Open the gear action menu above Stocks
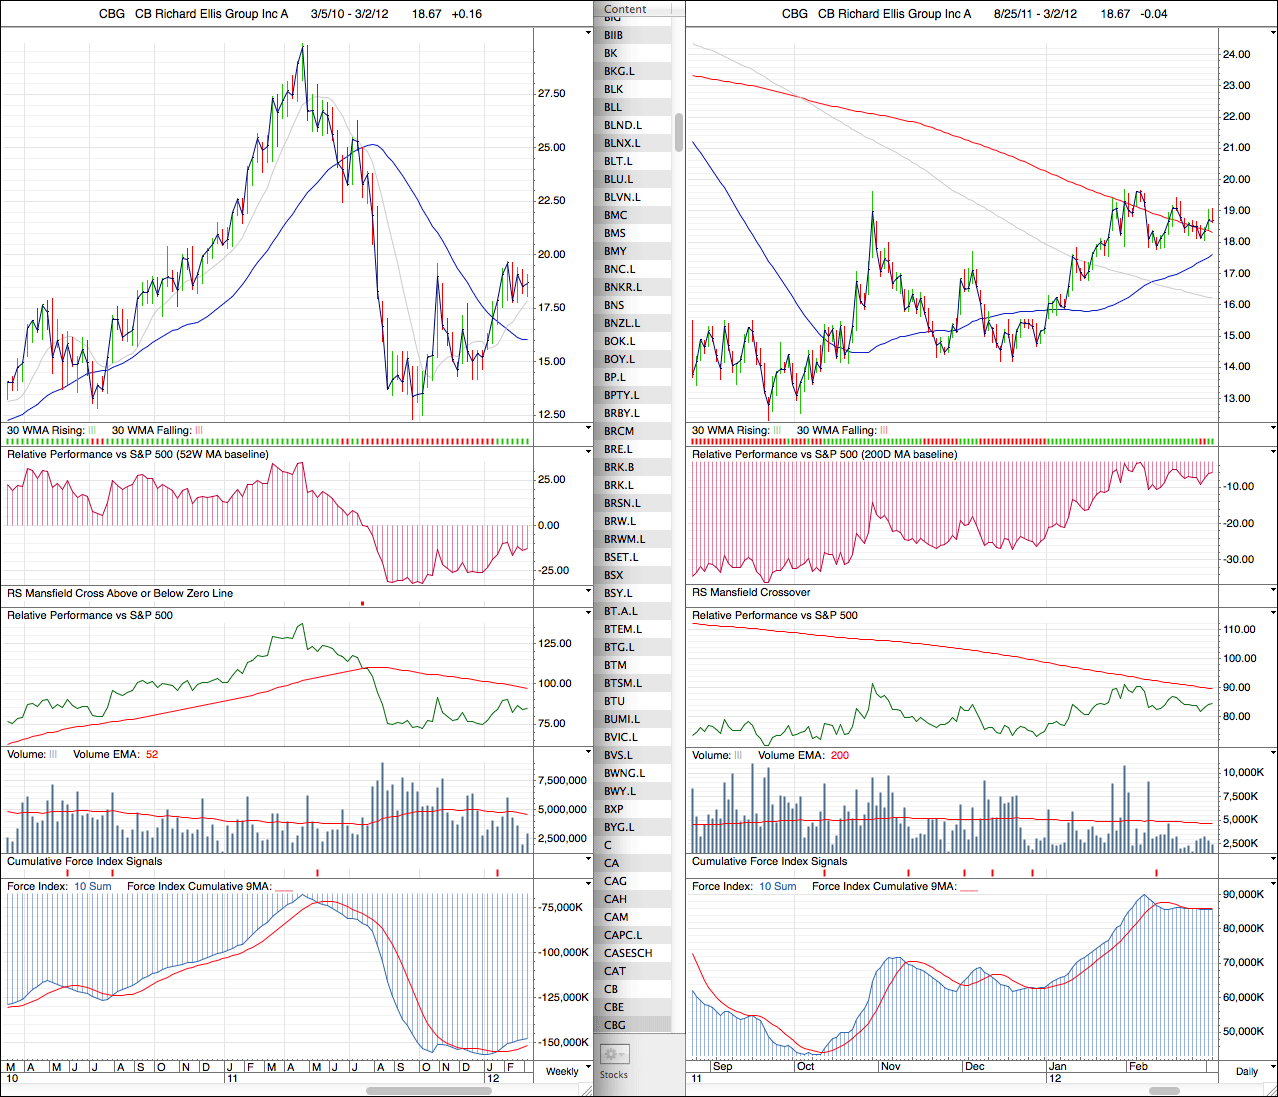 (x=614, y=1054)
